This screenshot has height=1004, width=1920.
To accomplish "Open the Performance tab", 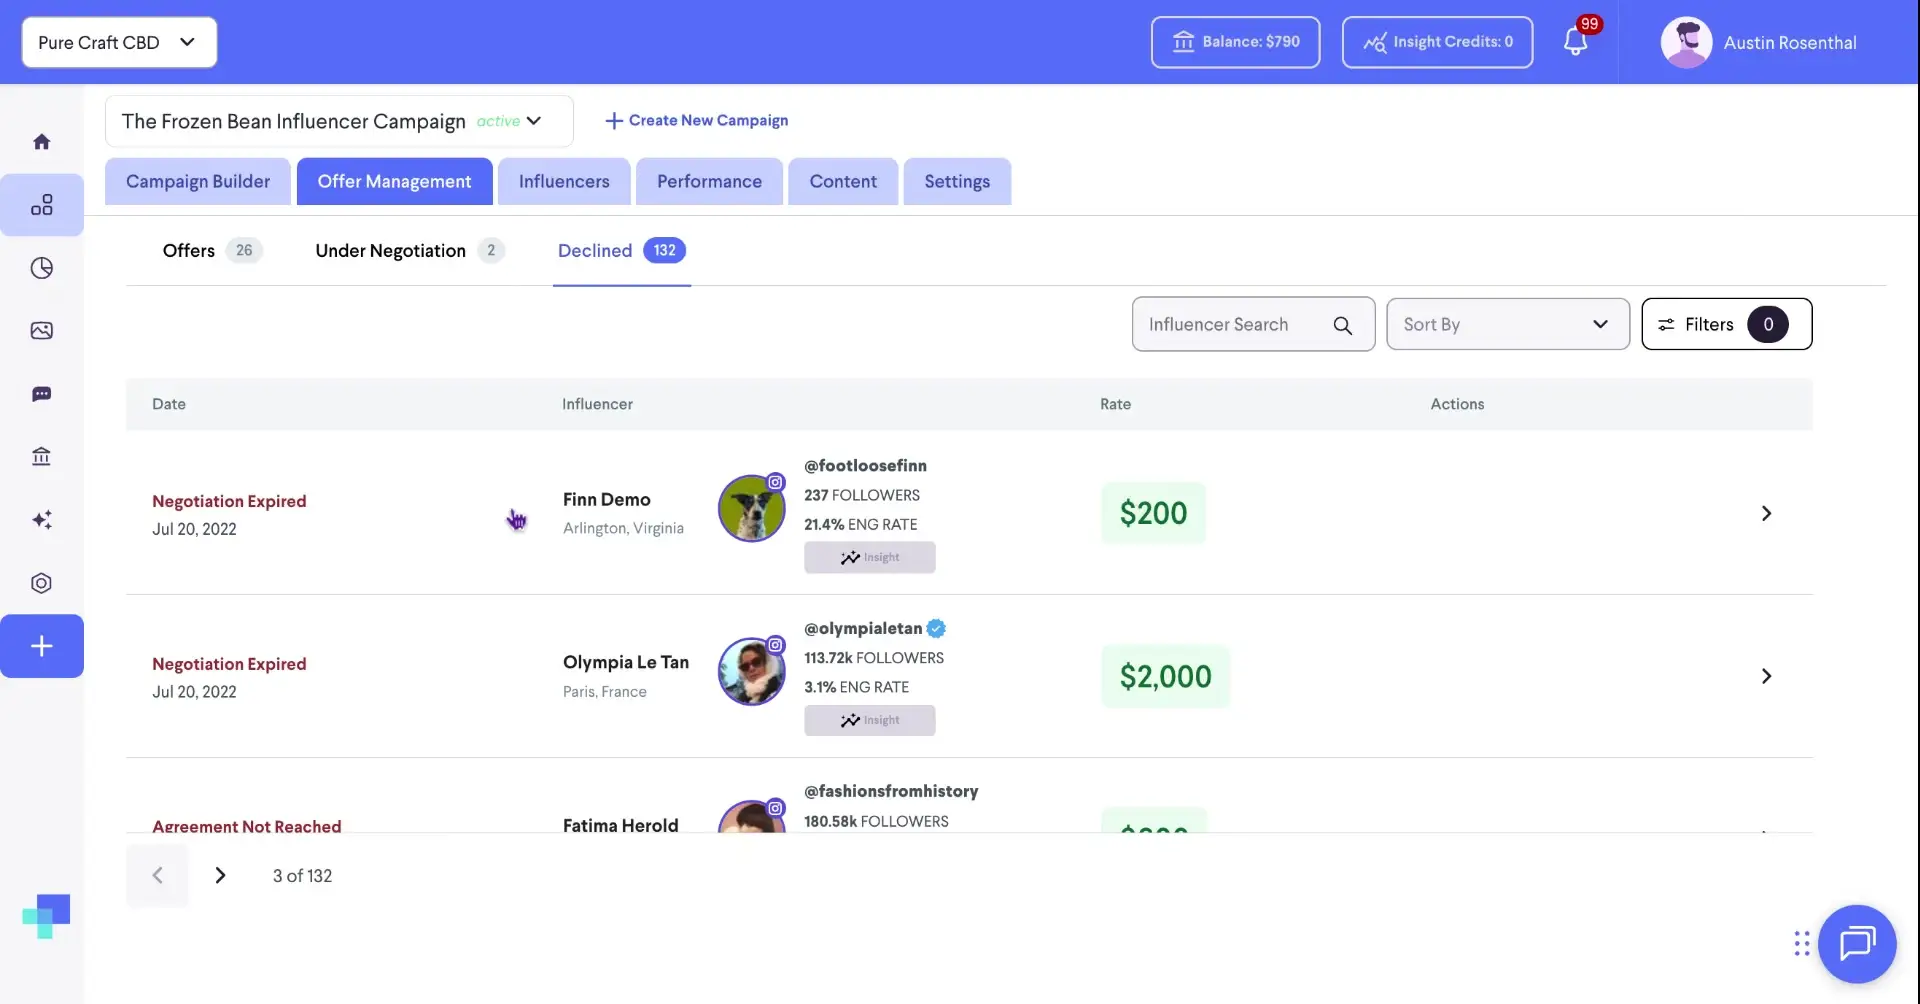I will pos(708,181).
